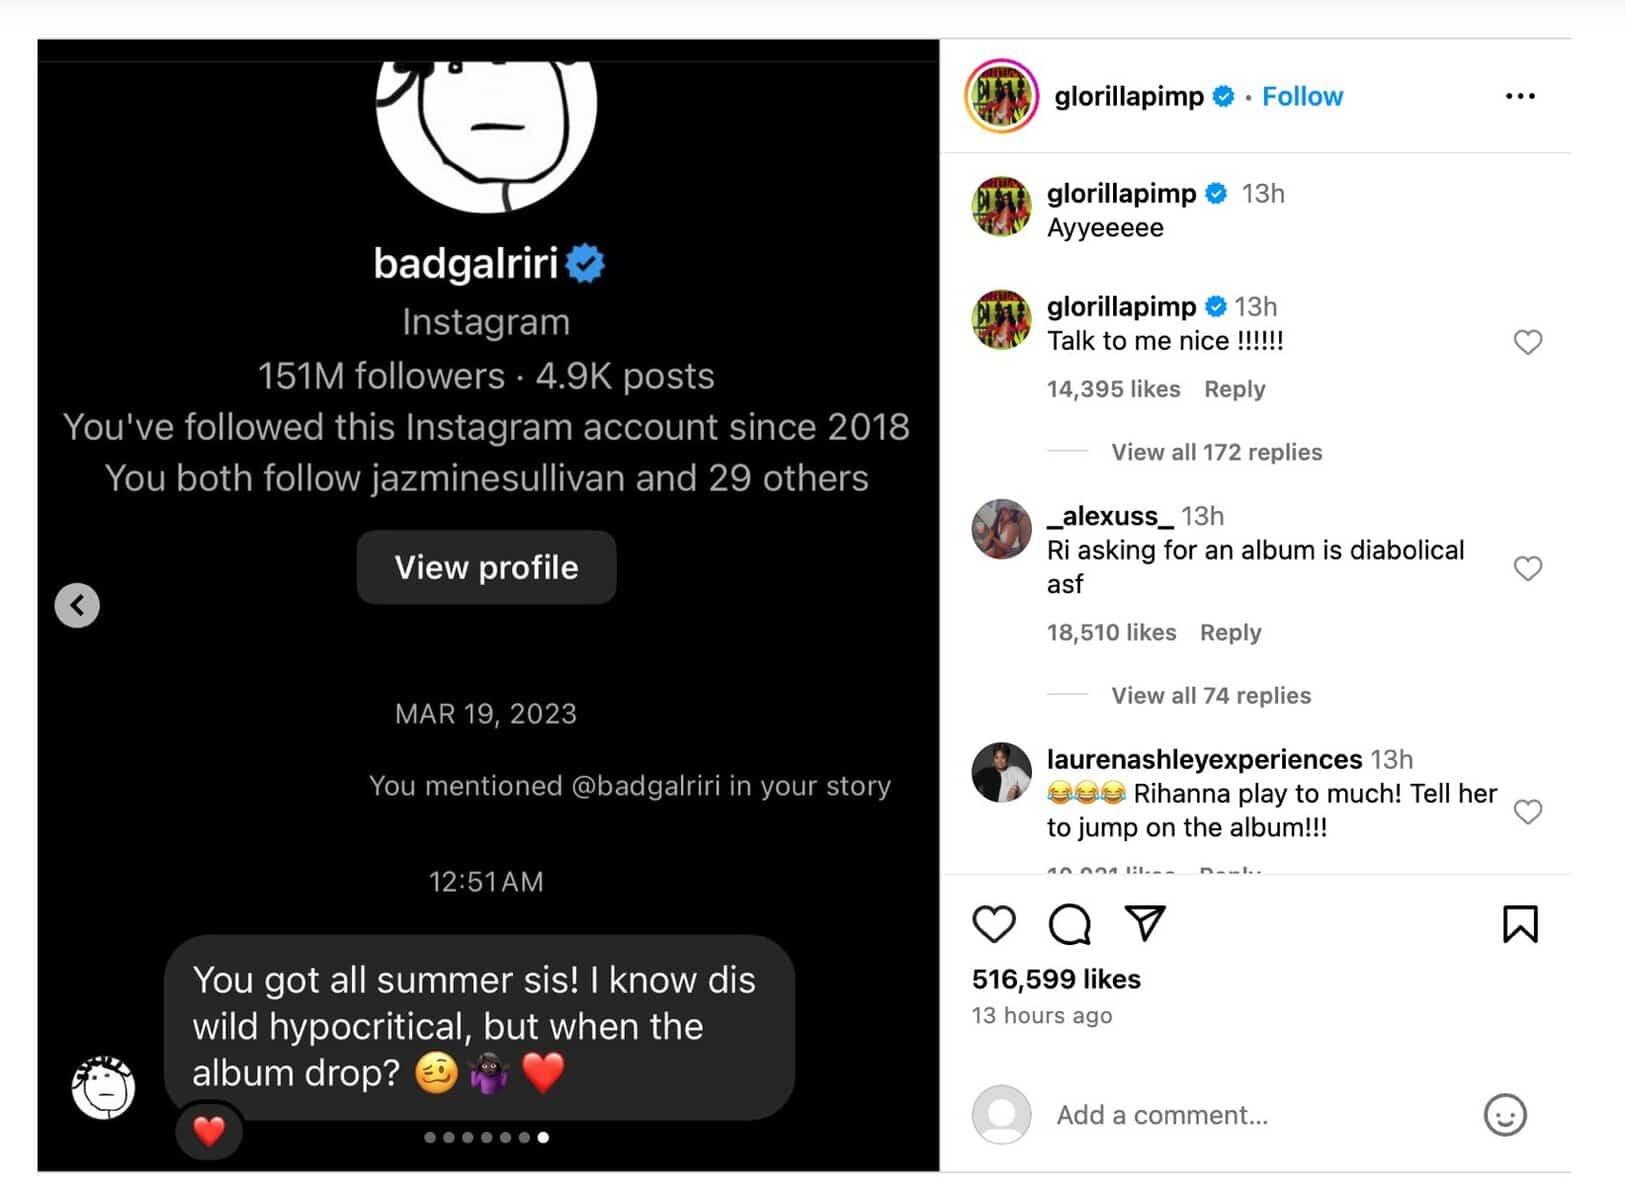Select the last carousel dot indicator
The height and width of the screenshot is (1200, 1625).
[543, 1137]
